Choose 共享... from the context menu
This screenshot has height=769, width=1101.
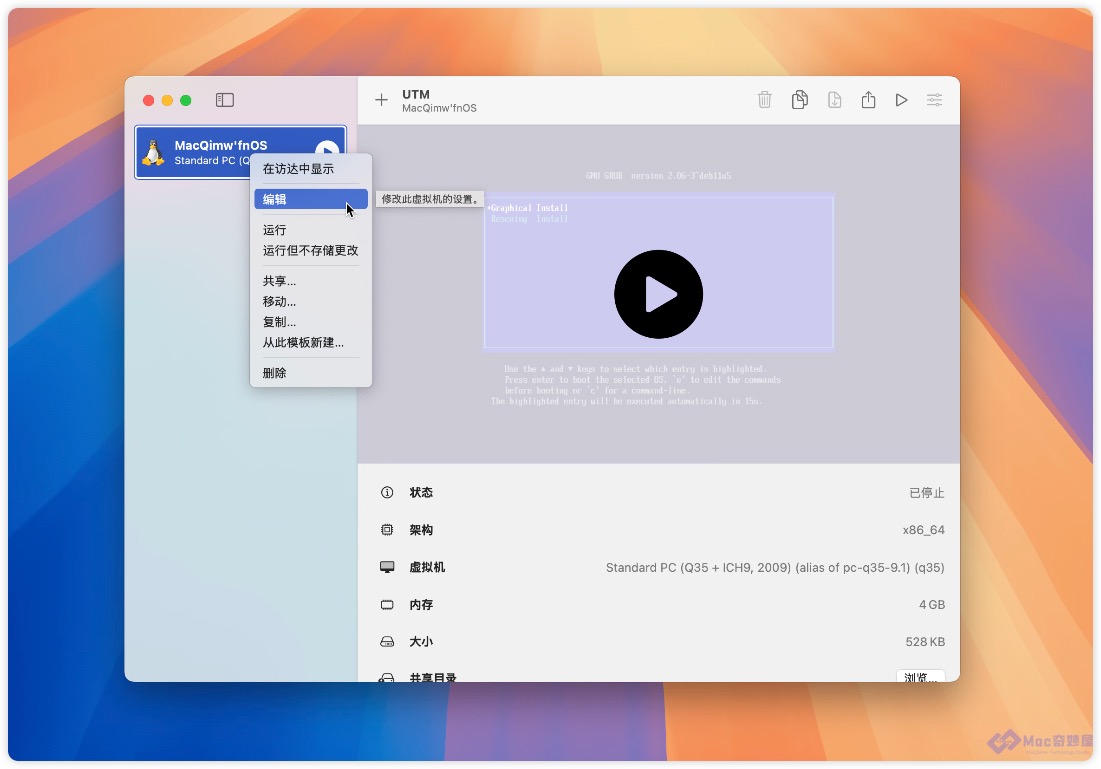[311, 282]
